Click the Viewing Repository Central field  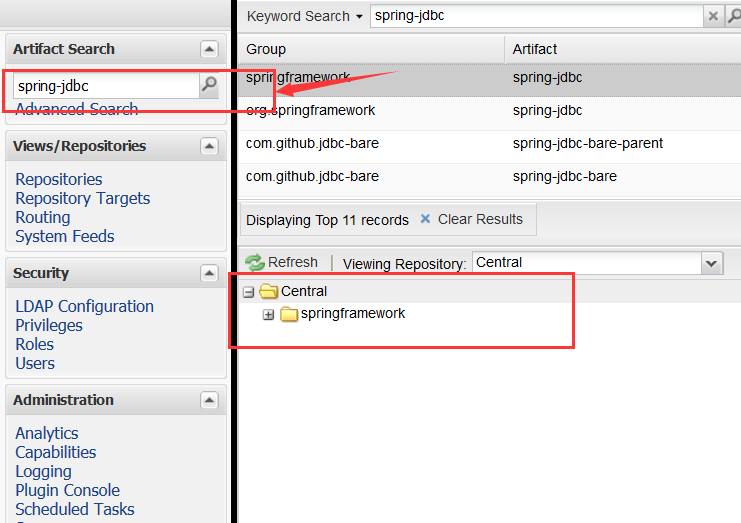pos(587,263)
